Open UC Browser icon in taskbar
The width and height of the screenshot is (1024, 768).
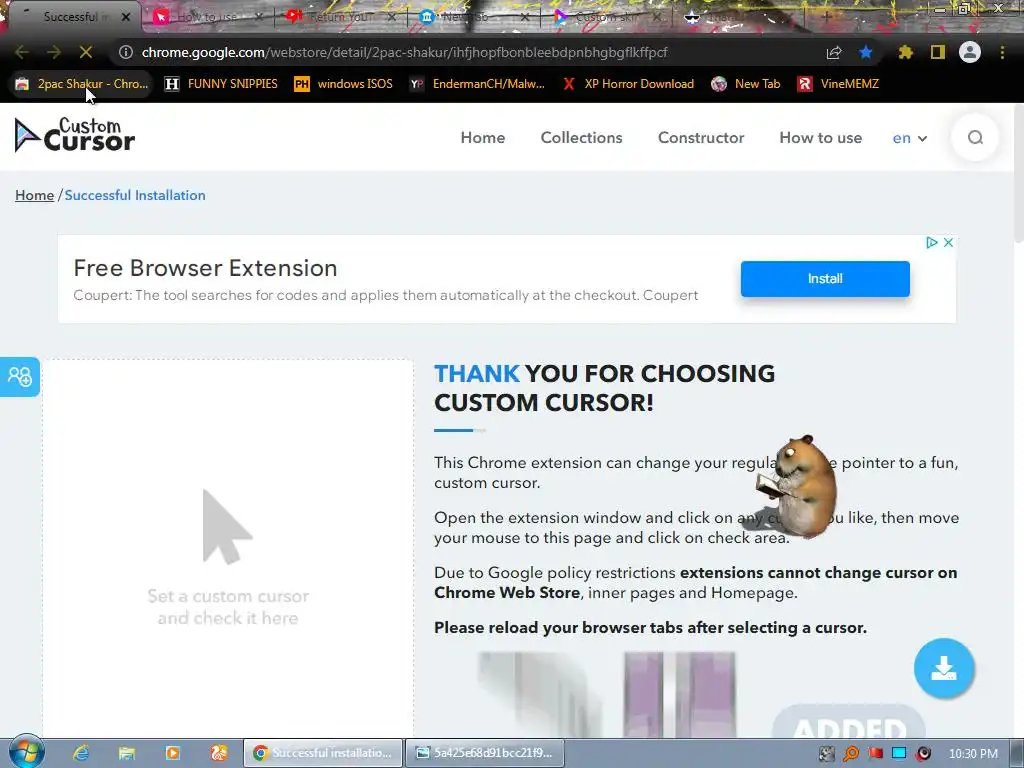[218, 753]
